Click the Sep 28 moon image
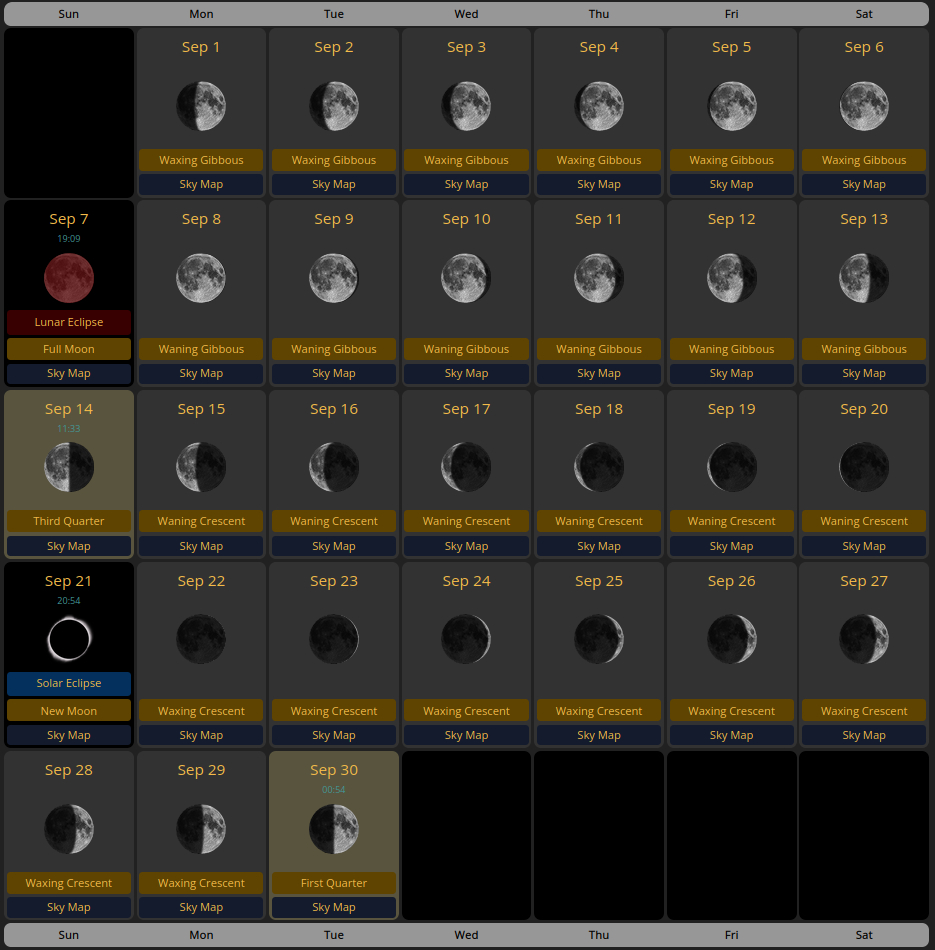This screenshot has height=950, width=935. coord(69,829)
